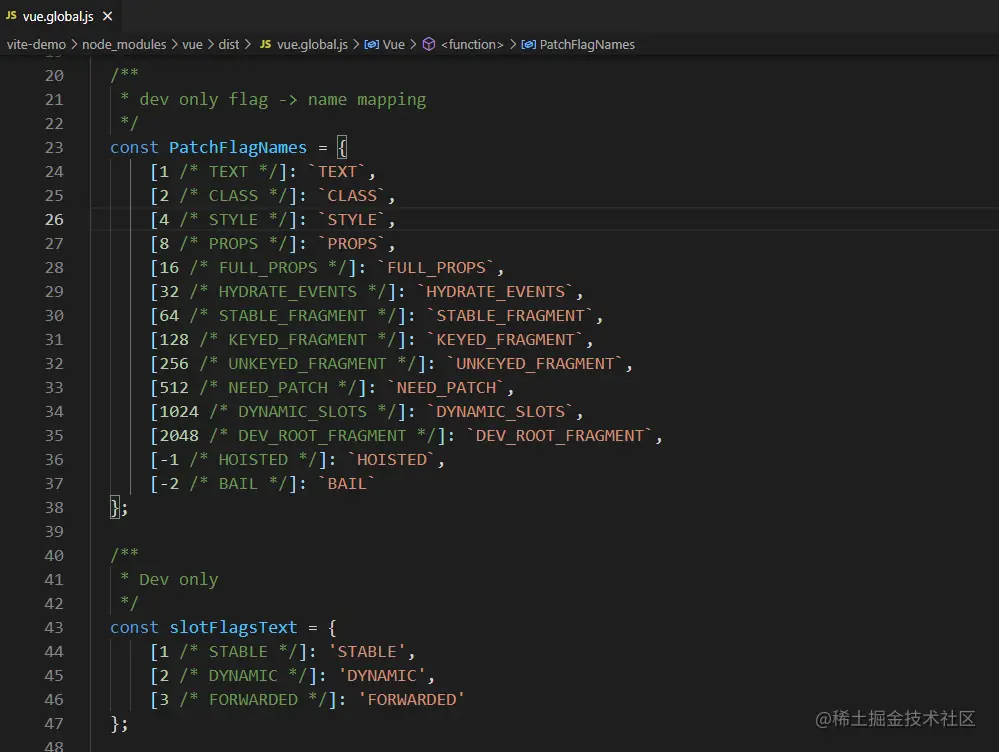Expand chevron after vite-demo breadcrumb
Image resolution: width=999 pixels, height=752 pixels.
tap(74, 44)
